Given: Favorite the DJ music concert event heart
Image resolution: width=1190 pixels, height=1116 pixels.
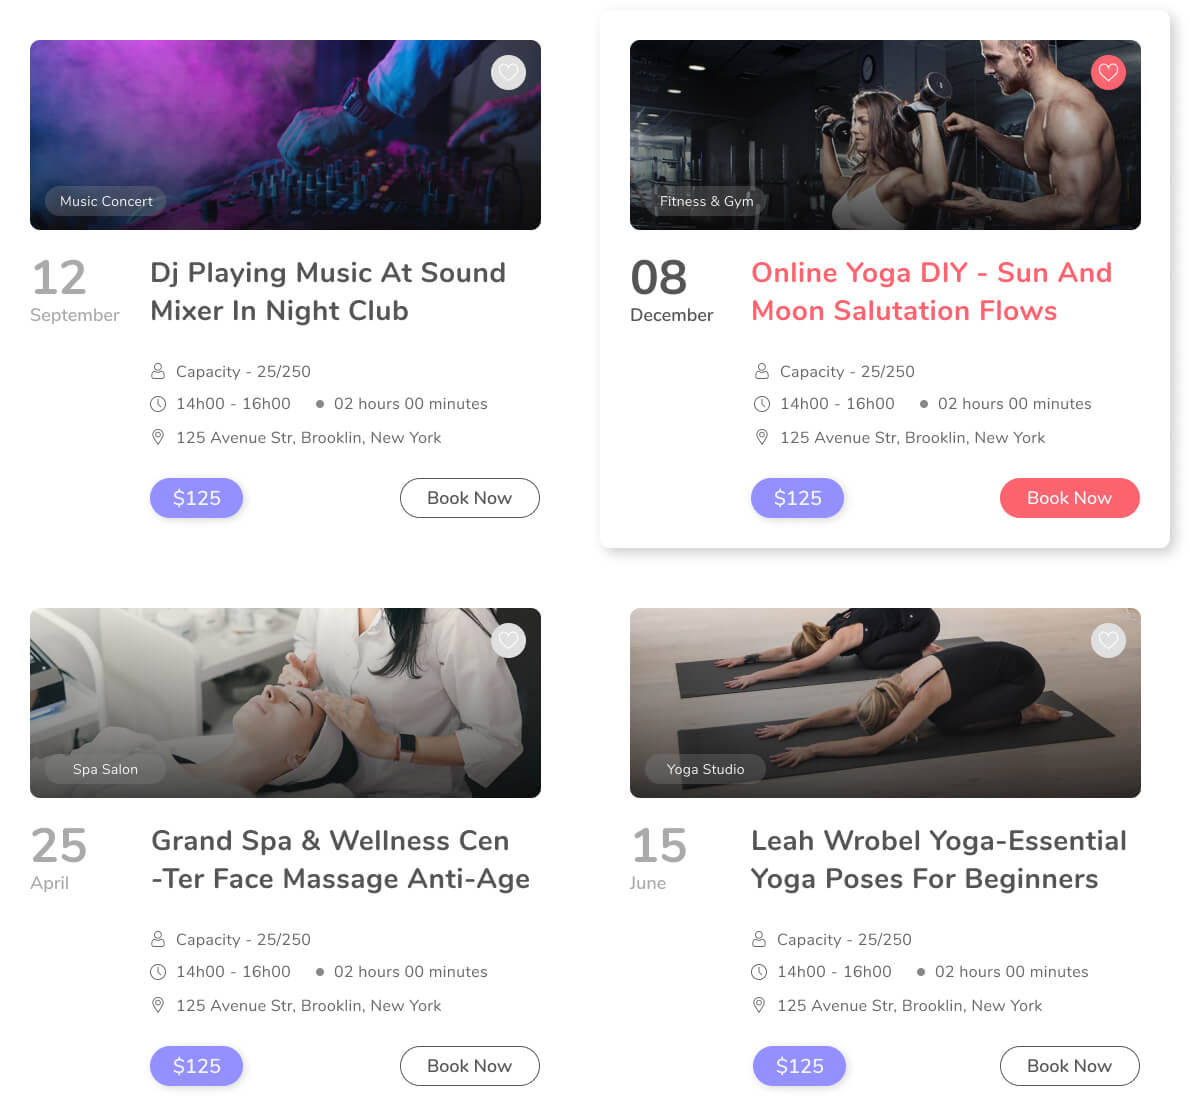Looking at the screenshot, I should tap(508, 73).
